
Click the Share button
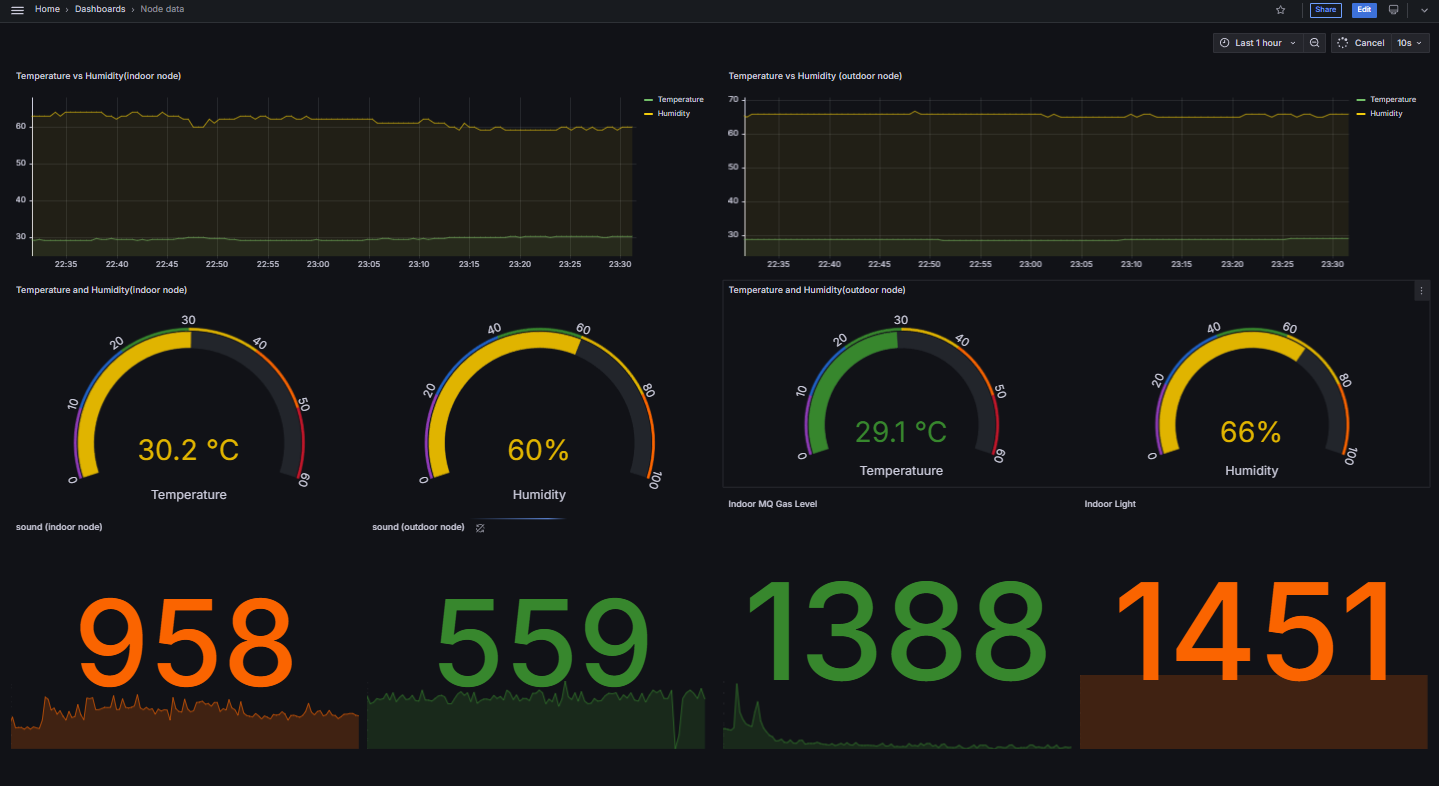[1325, 10]
